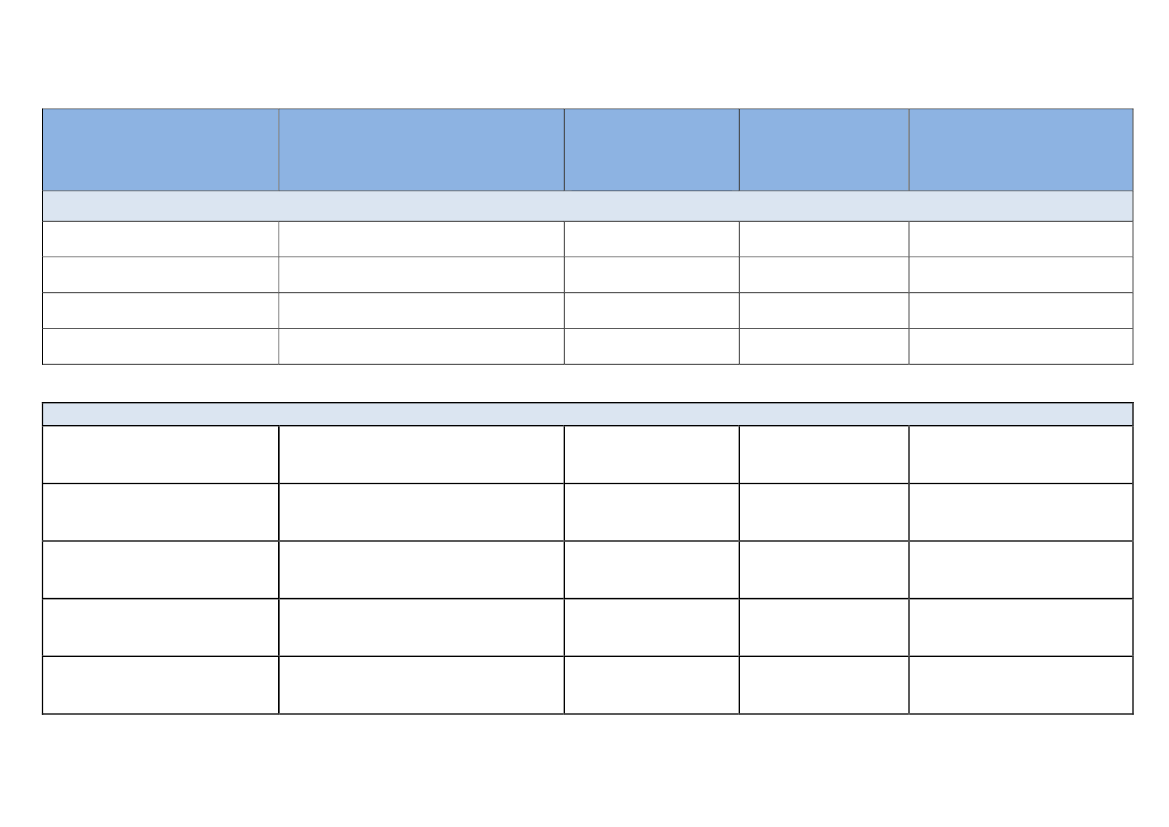Viewport: 1169px width, 827px height.
Task: Click upper table's third white row, third column cell
Action: click(652, 310)
